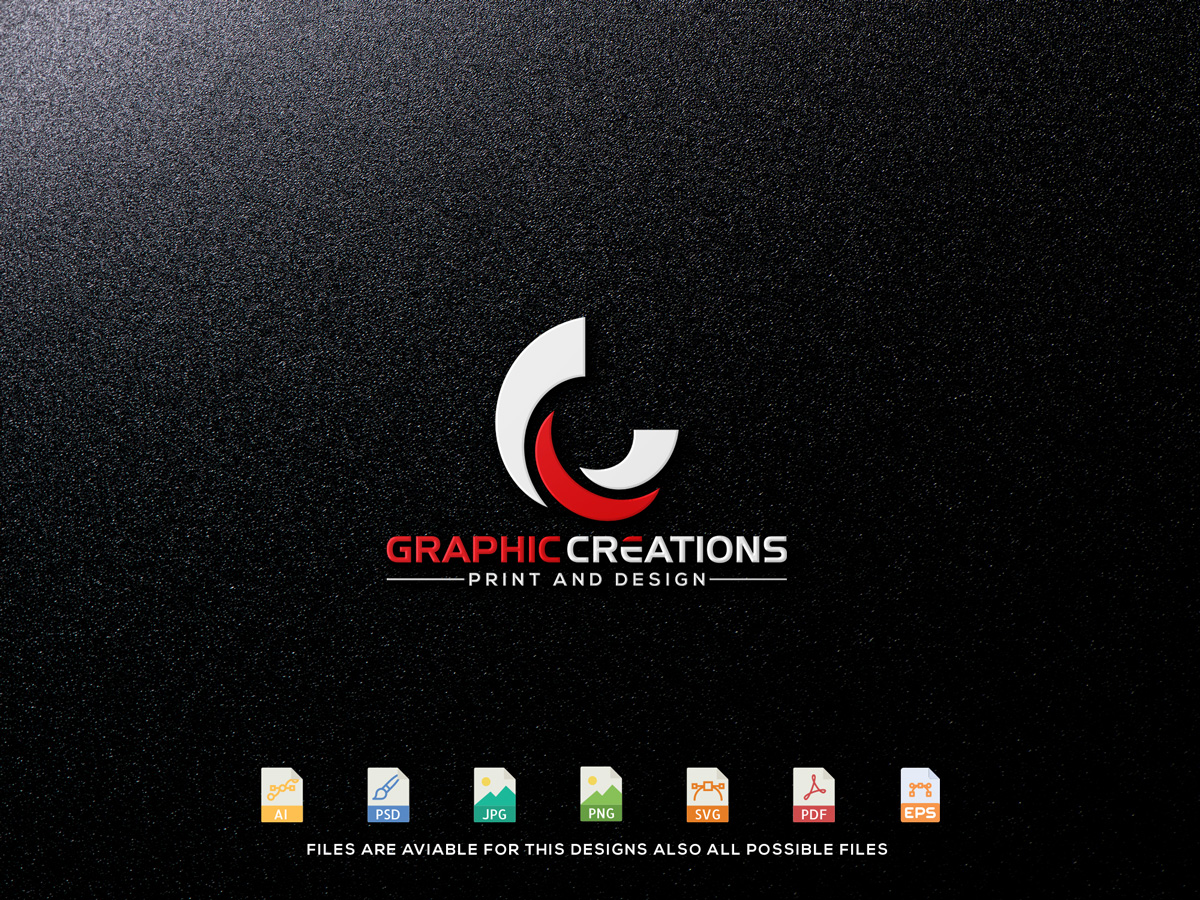Click the PDF file format icon
This screenshot has width=1200, height=900.
[814, 795]
